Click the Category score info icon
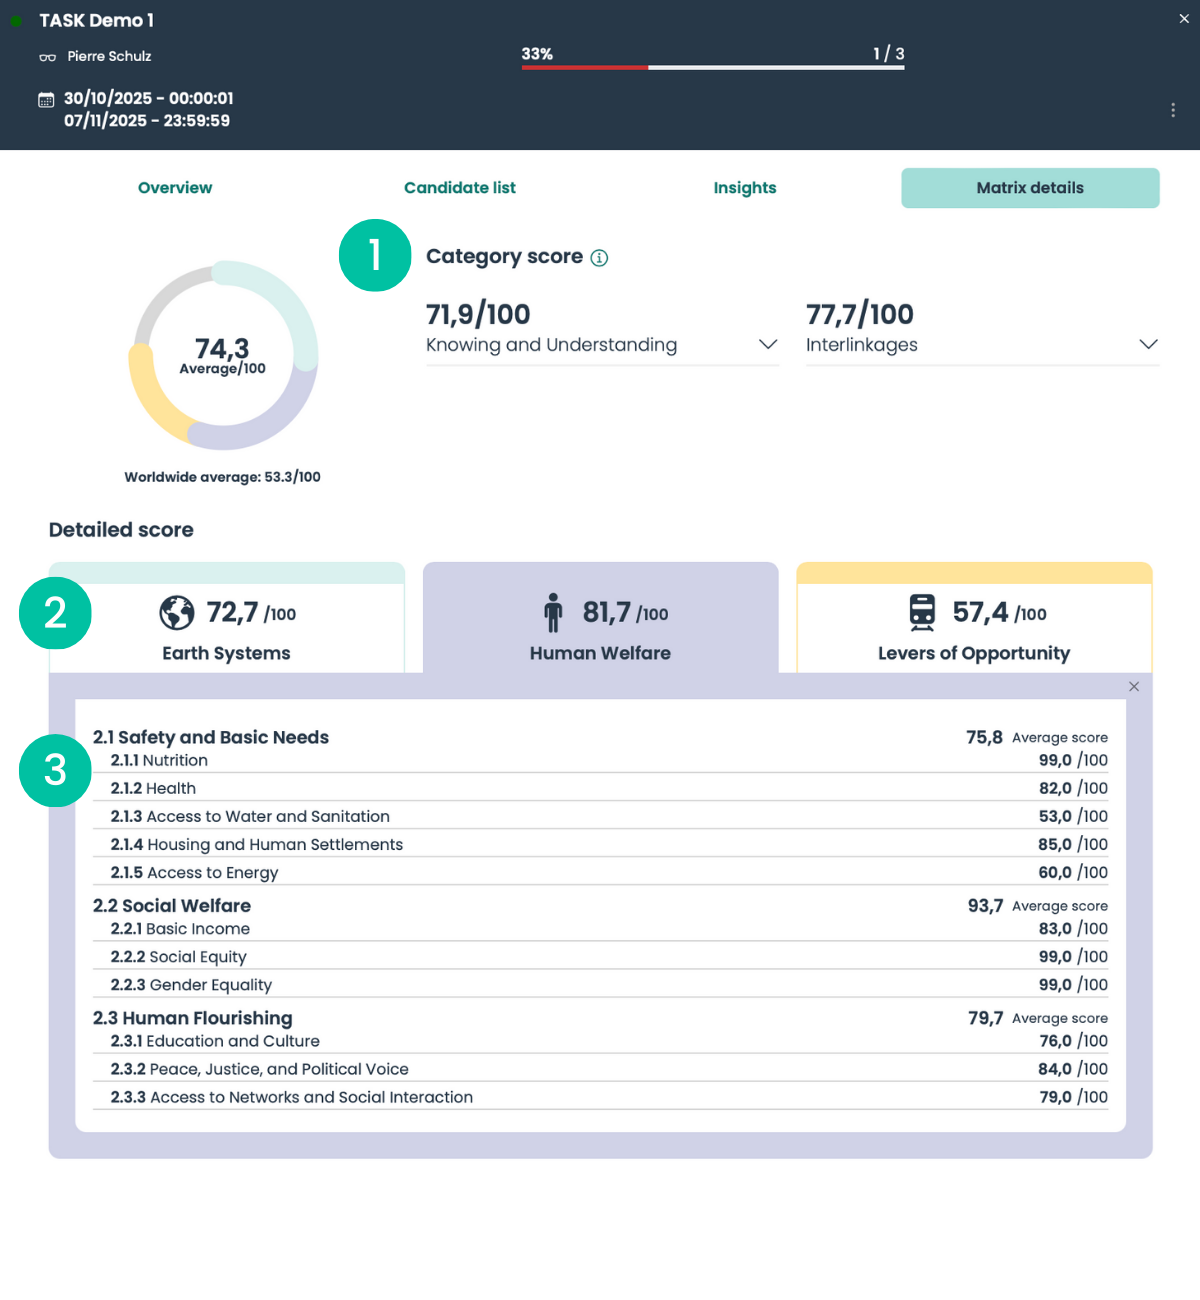Screen dimensions: 1200x1300 (x=599, y=258)
